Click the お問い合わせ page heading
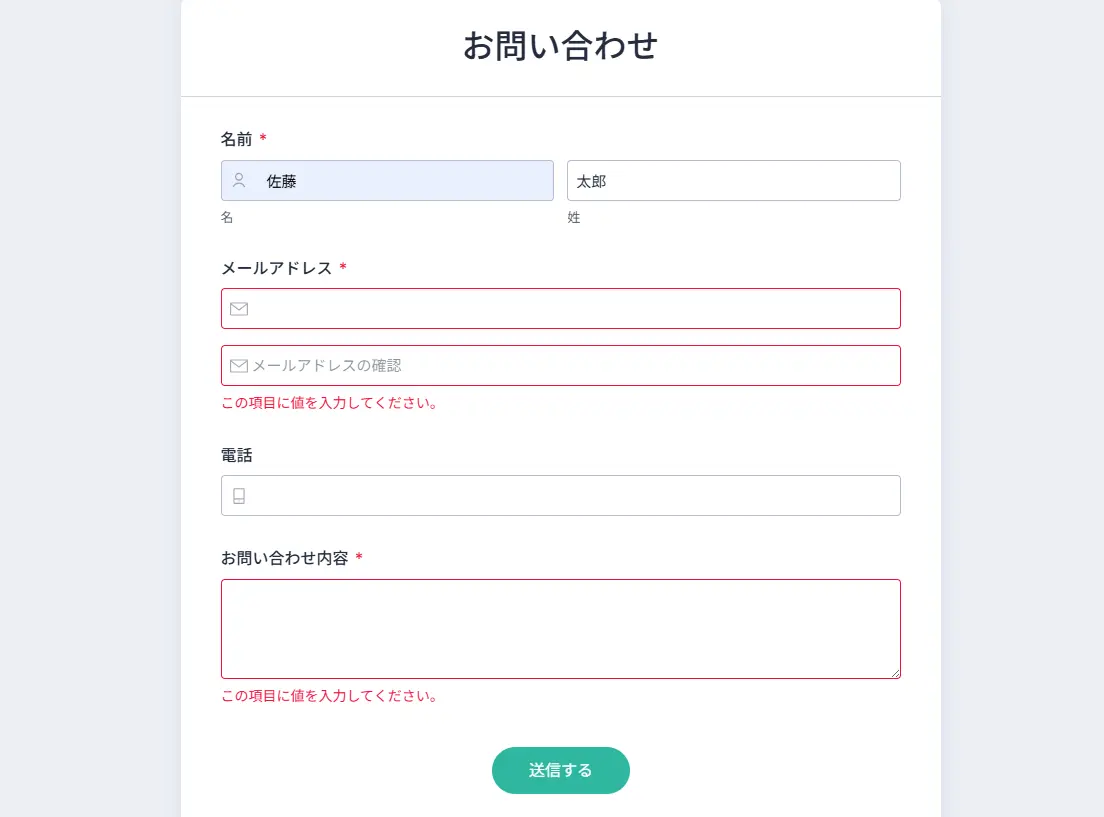The width and height of the screenshot is (1104, 817). click(x=560, y=46)
